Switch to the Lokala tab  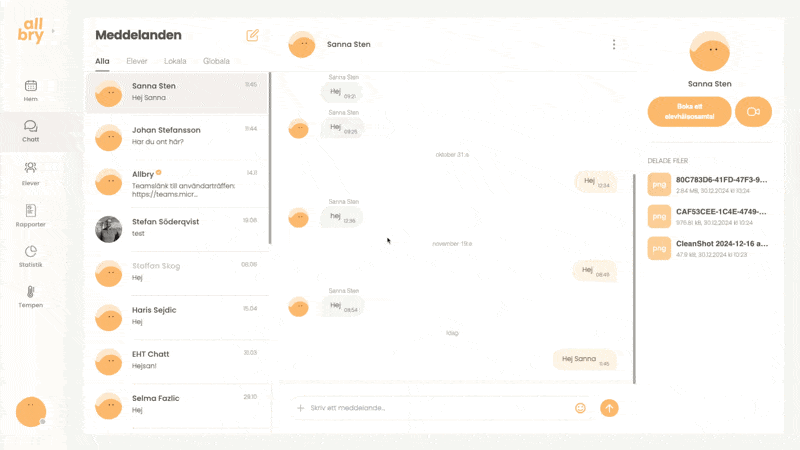[x=175, y=61]
